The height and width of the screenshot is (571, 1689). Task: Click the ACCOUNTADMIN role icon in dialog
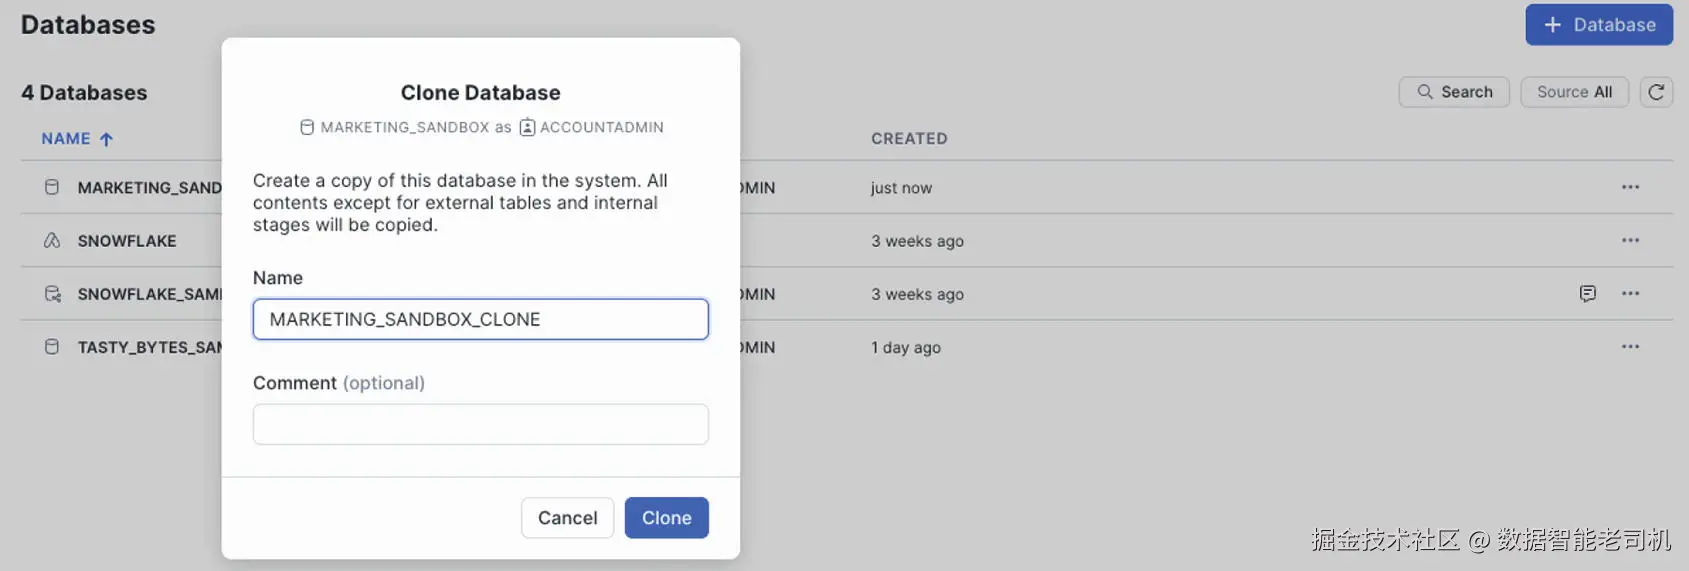527,127
